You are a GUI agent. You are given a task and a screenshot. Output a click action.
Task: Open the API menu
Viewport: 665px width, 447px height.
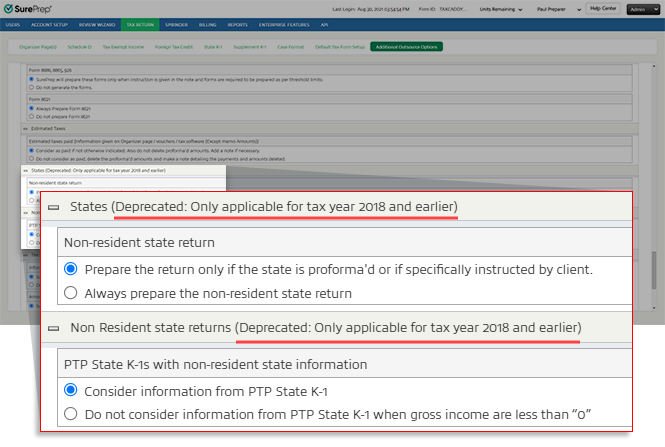[x=324, y=25]
